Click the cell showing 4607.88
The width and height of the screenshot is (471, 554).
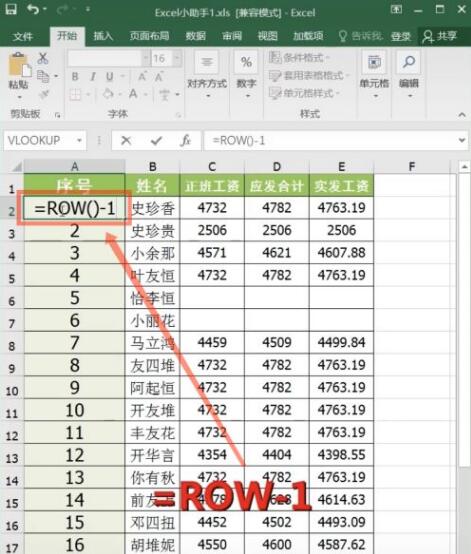coord(341,253)
